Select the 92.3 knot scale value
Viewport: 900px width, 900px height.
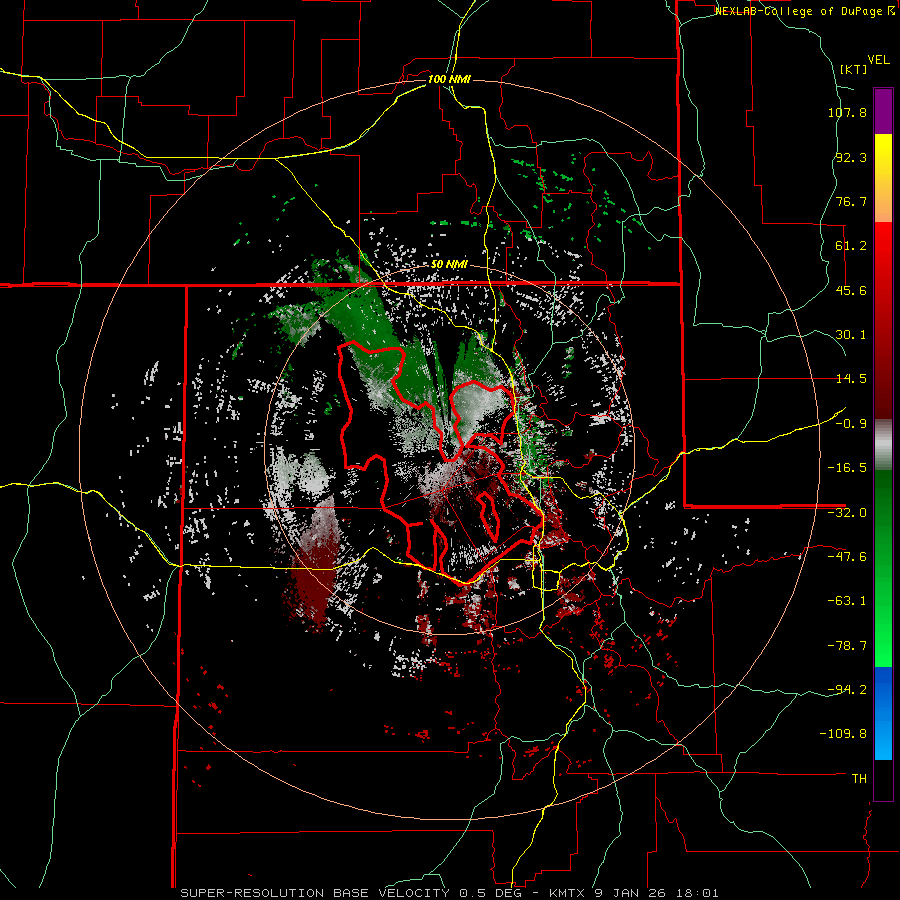pos(851,157)
